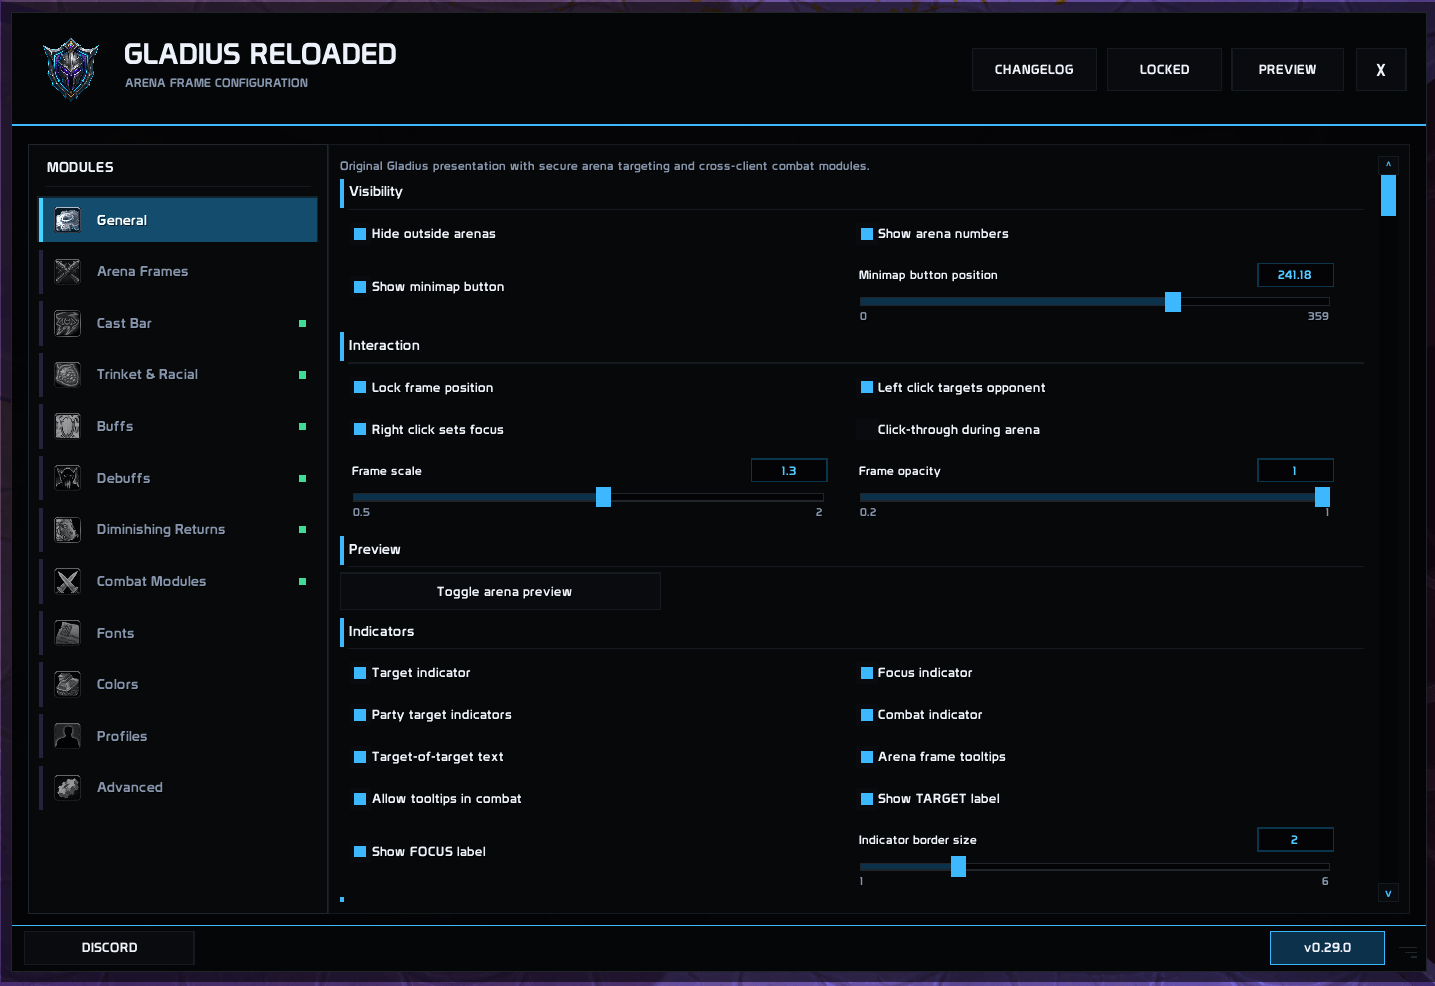The image size is (1435, 986).
Task: Open the Diminishing Returns module icon
Action: (67, 529)
